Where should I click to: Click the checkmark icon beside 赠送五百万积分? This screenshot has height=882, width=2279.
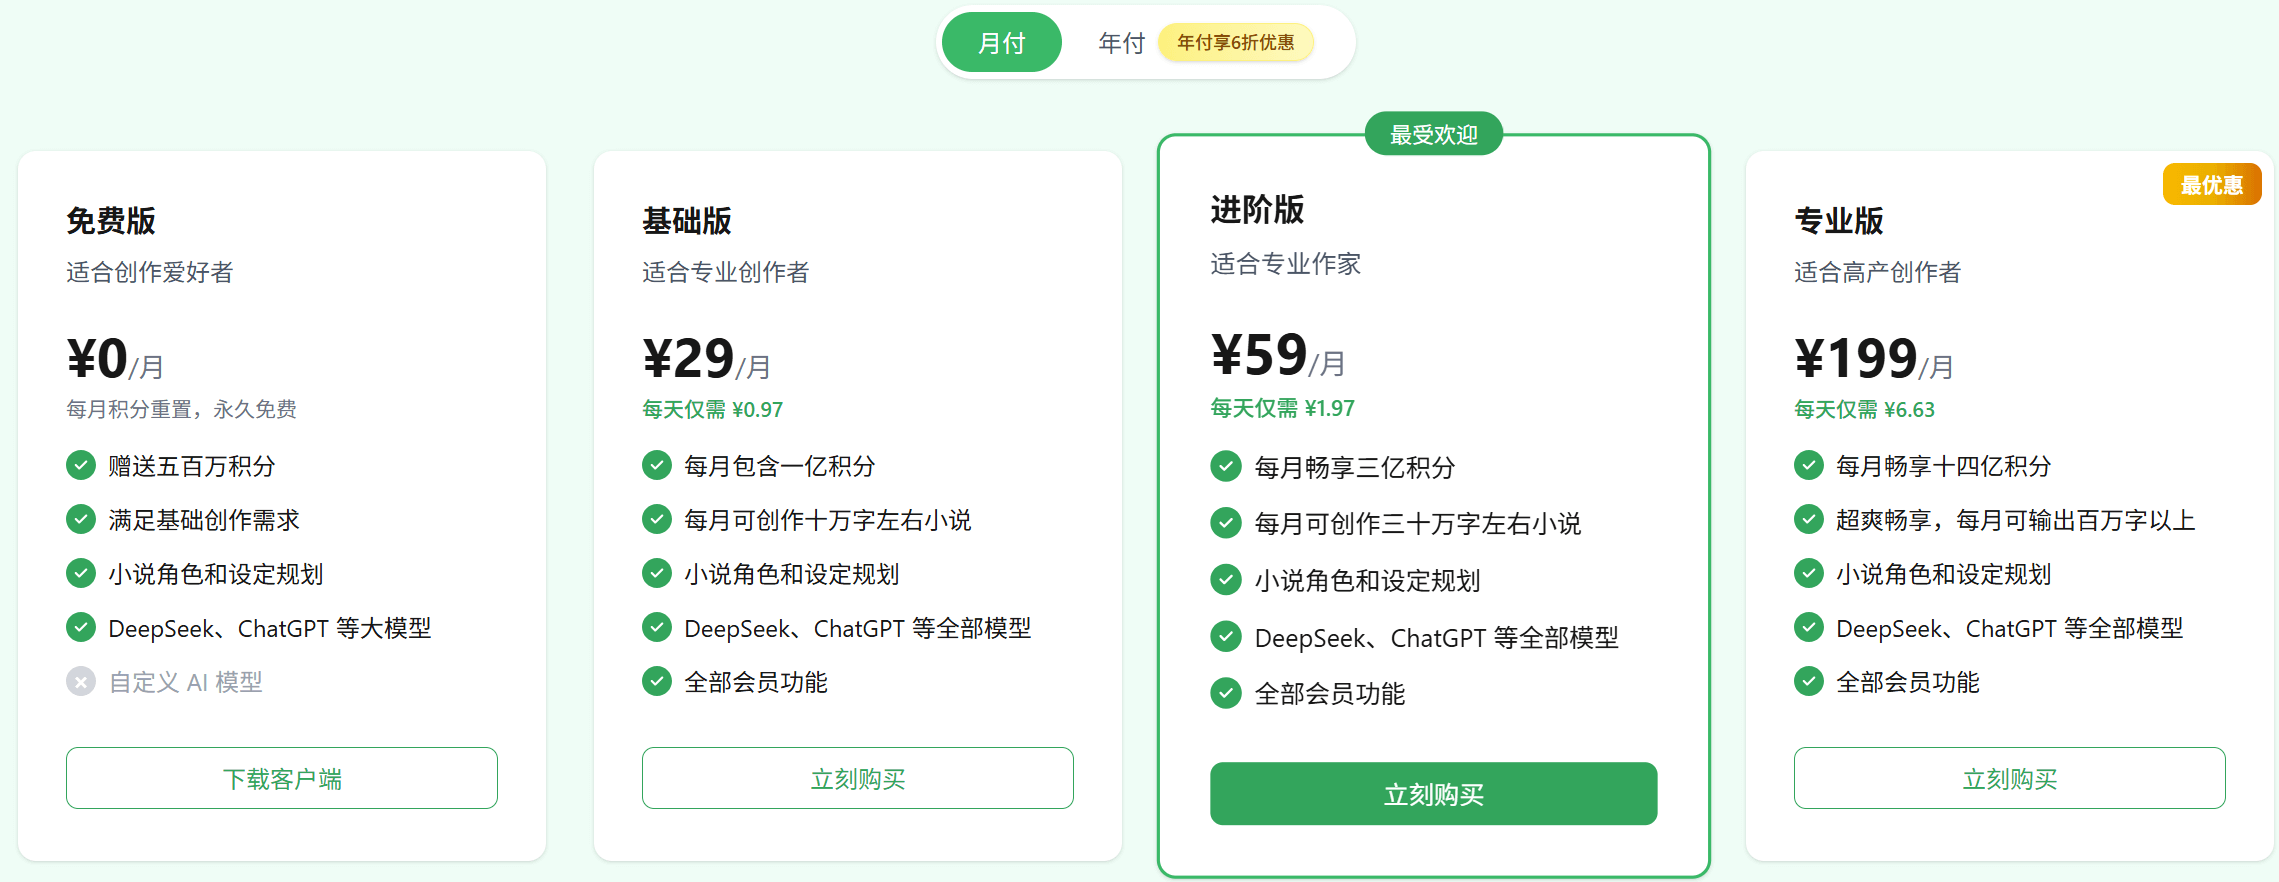pos(81,465)
